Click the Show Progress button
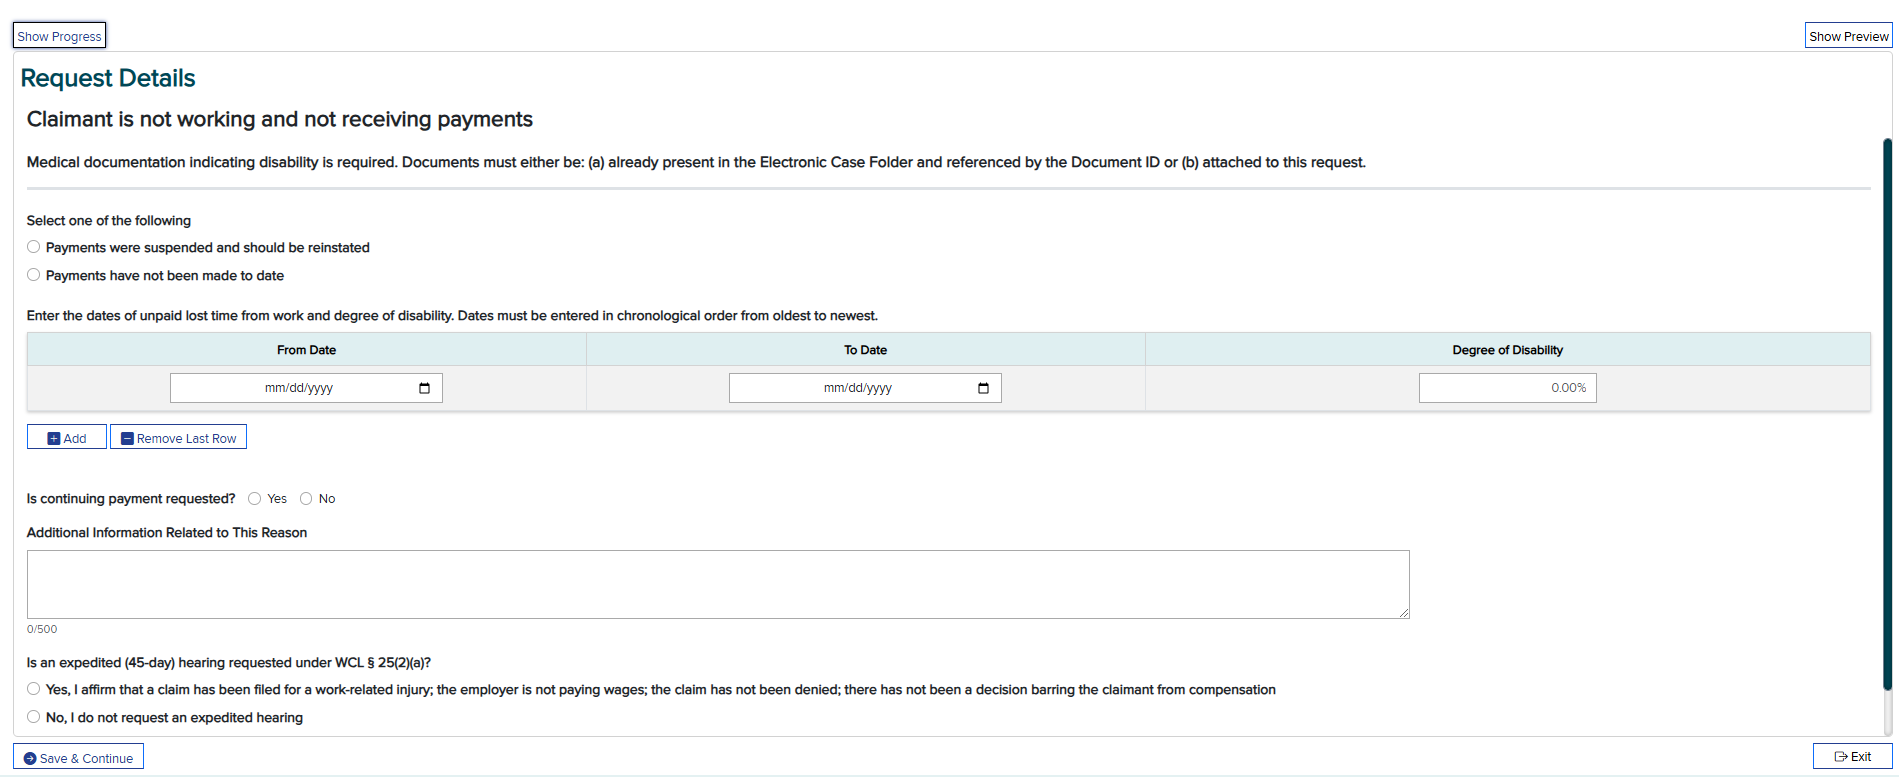This screenshot has height=777, width=1899. (59, 36)
